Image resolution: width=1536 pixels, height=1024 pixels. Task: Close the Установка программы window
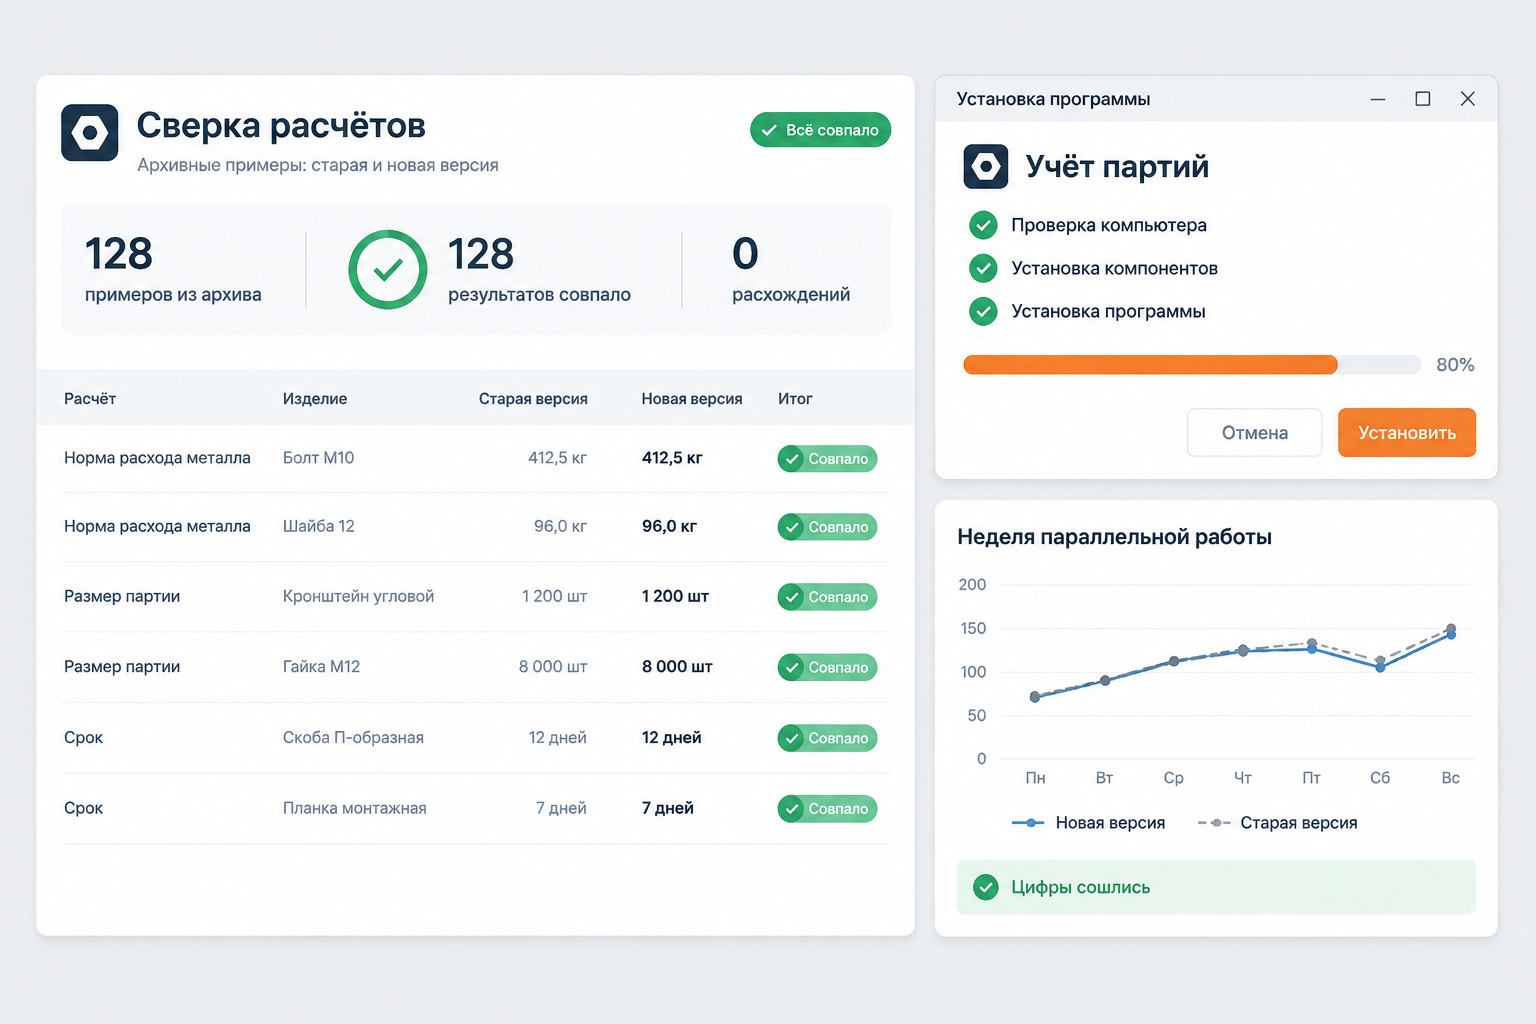(1468, 99)
